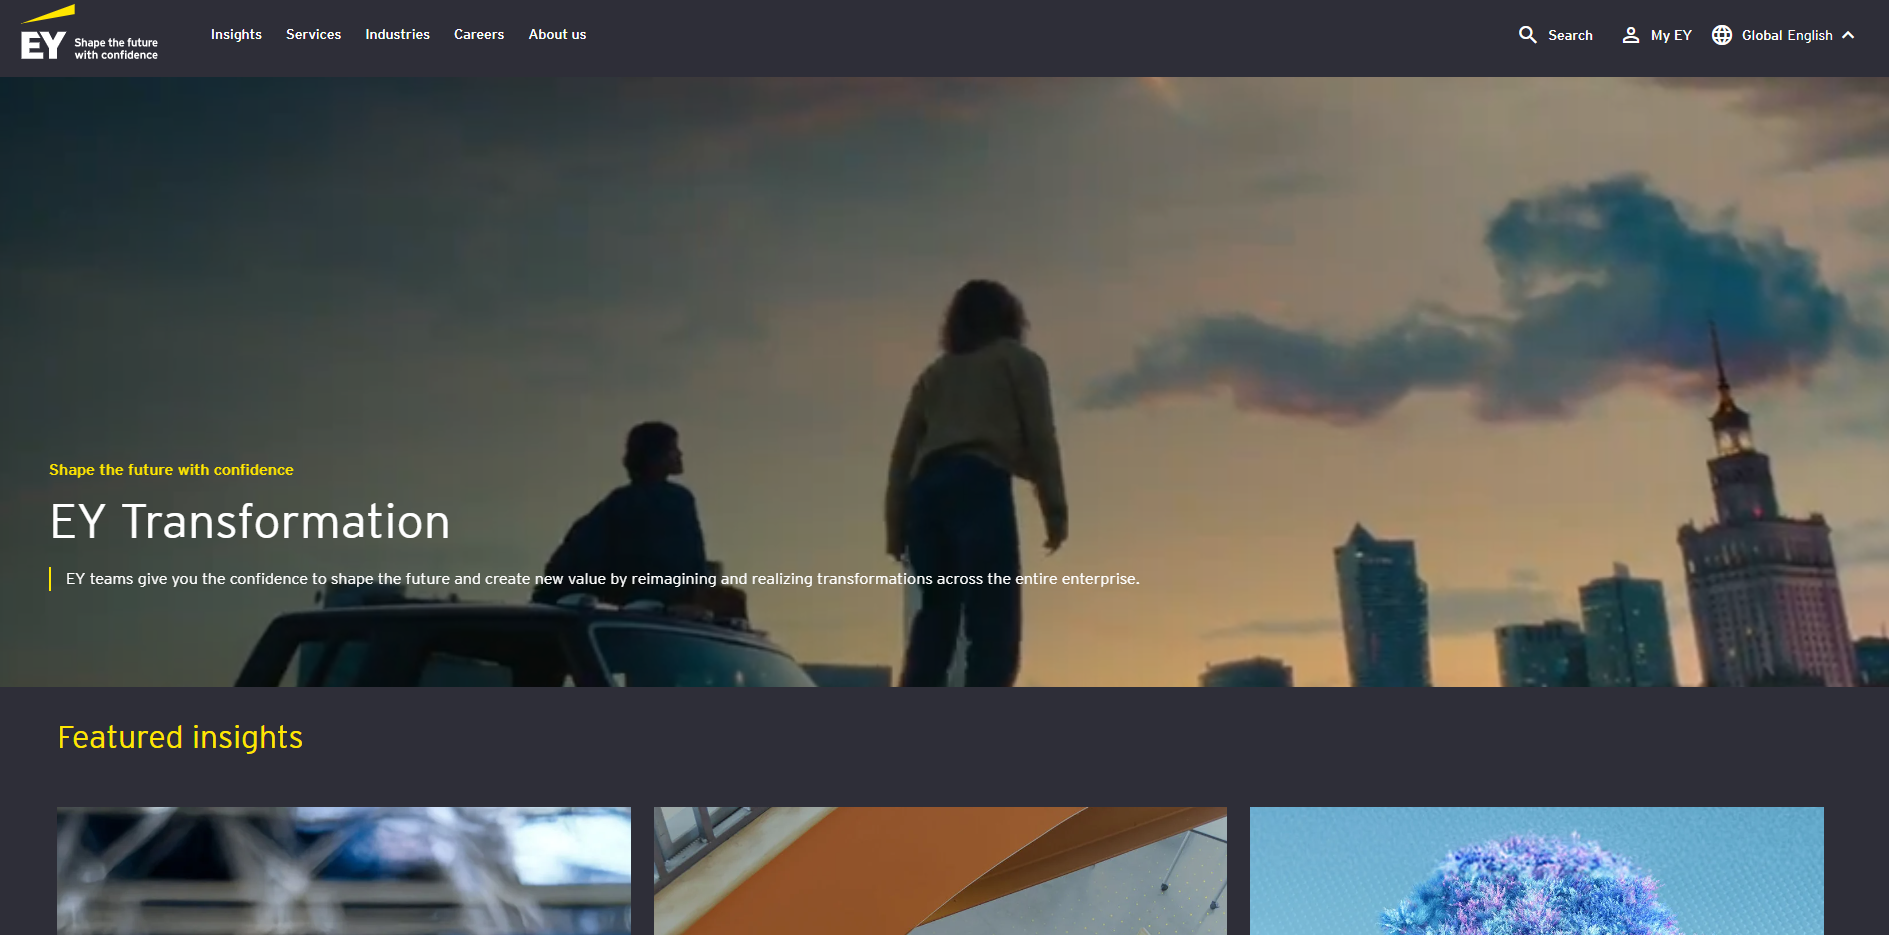Go to the Careers menu item

(x=479, y=34)
